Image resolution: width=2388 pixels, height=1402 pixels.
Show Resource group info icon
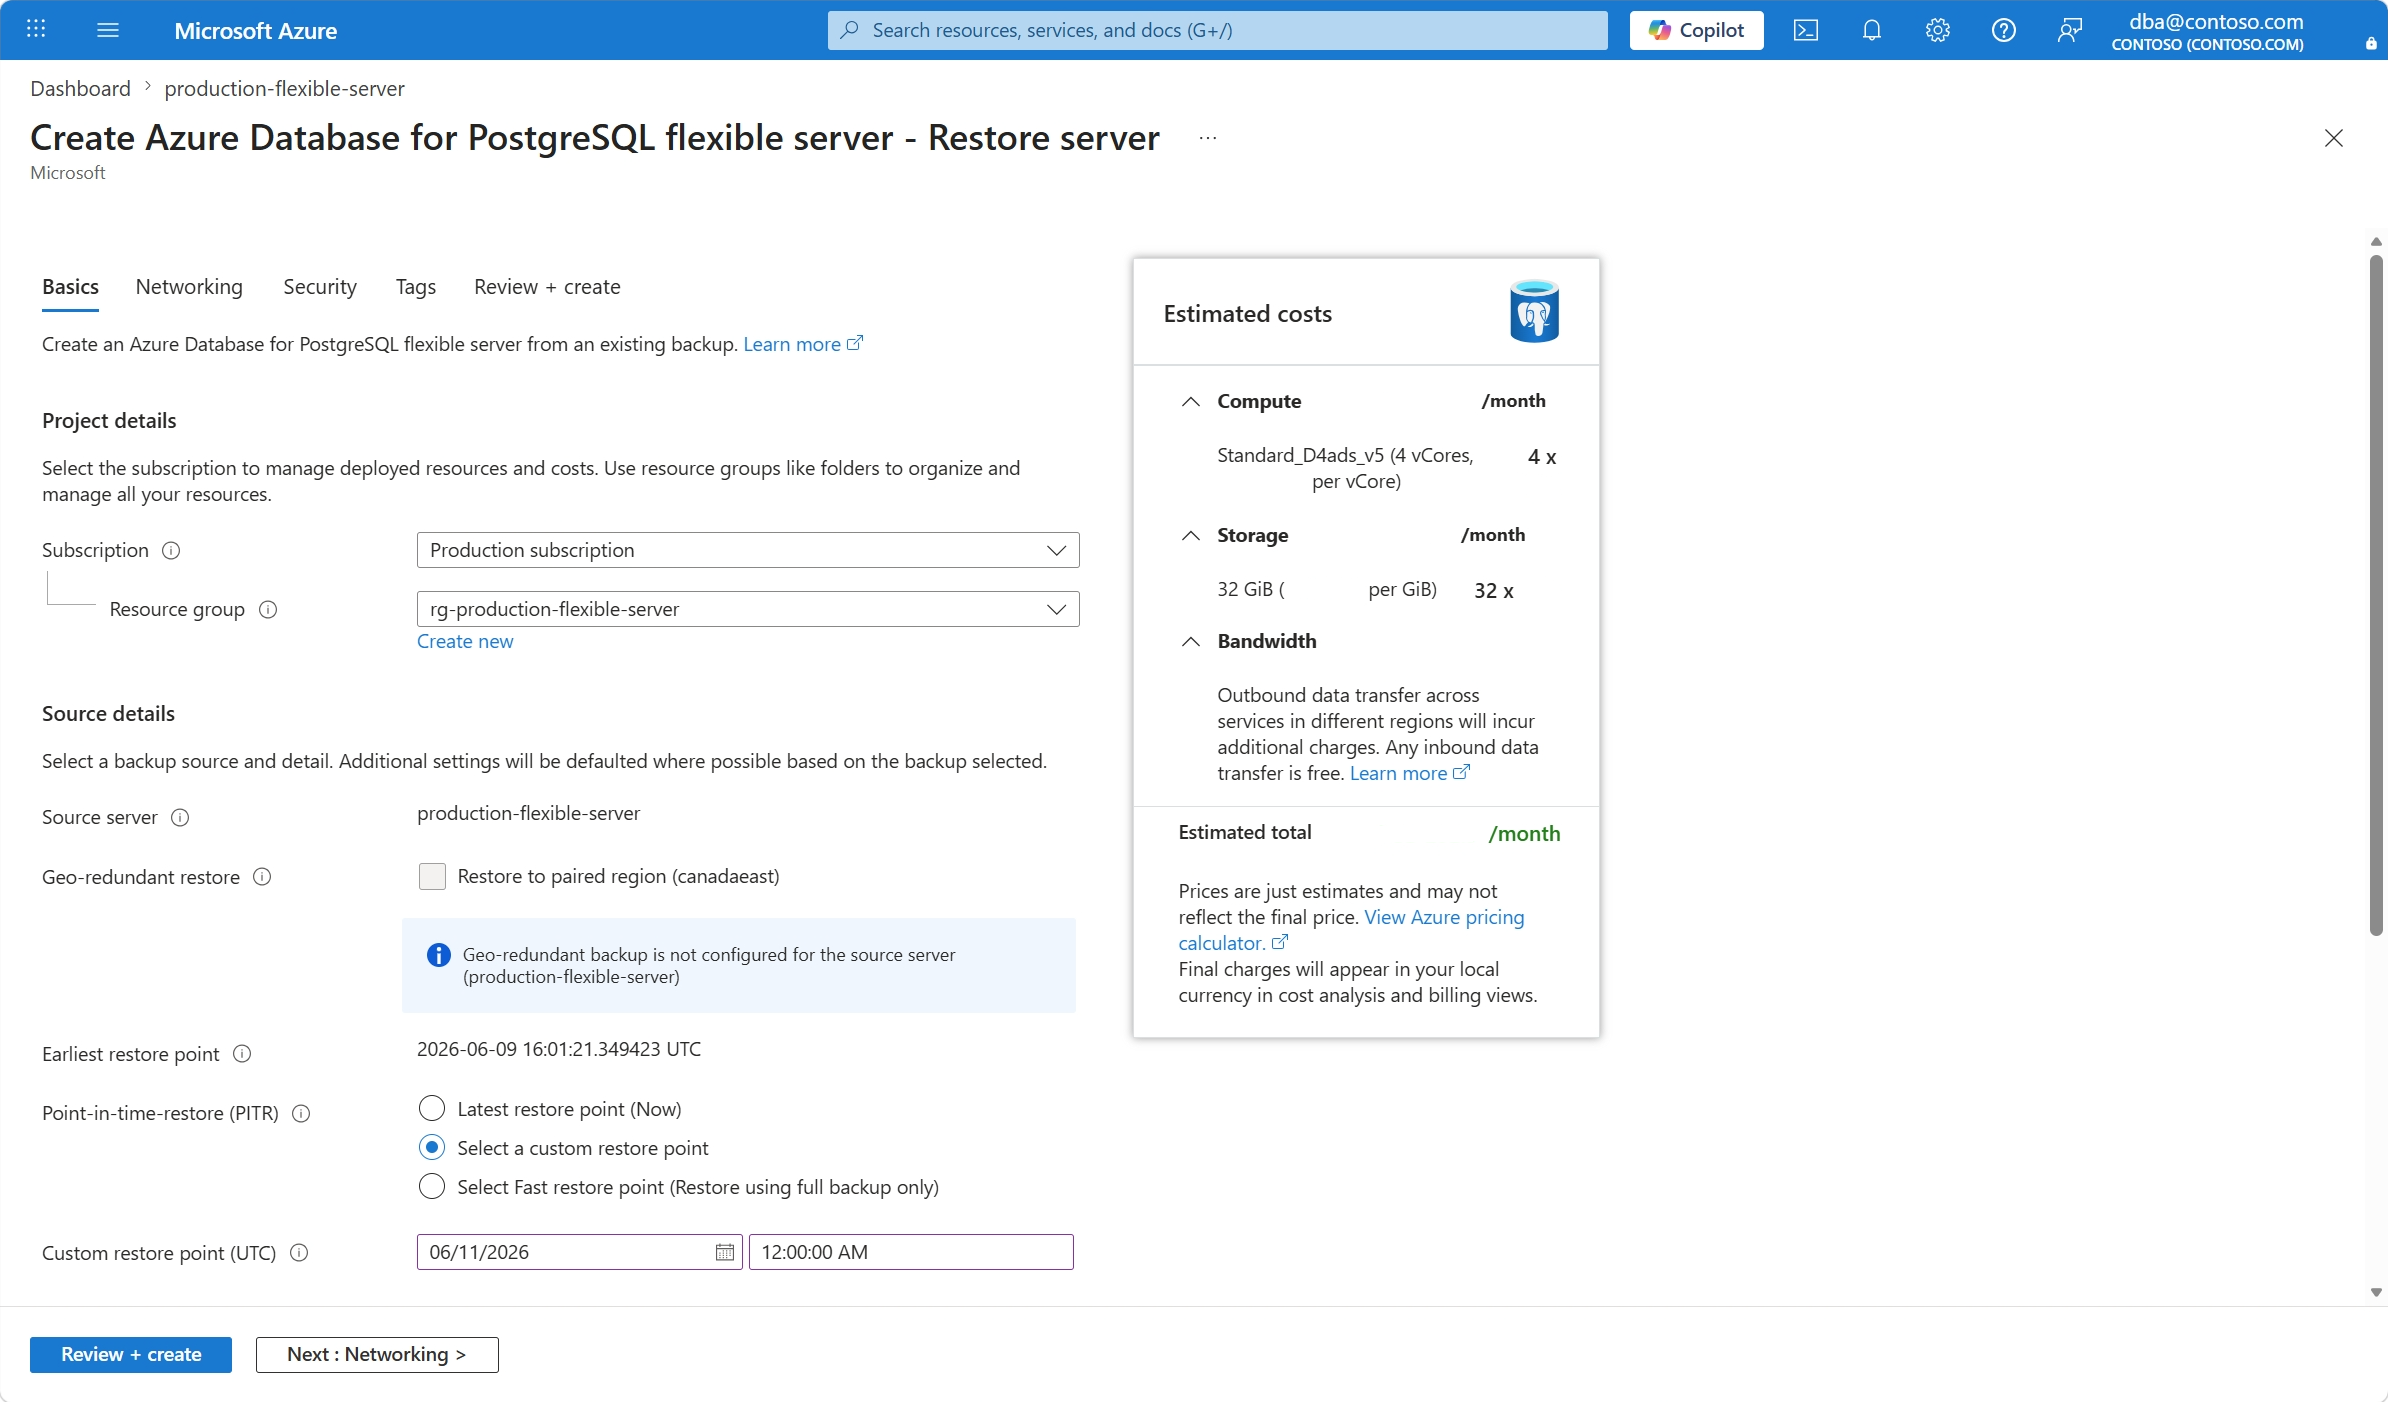click(x=267, y=609)
